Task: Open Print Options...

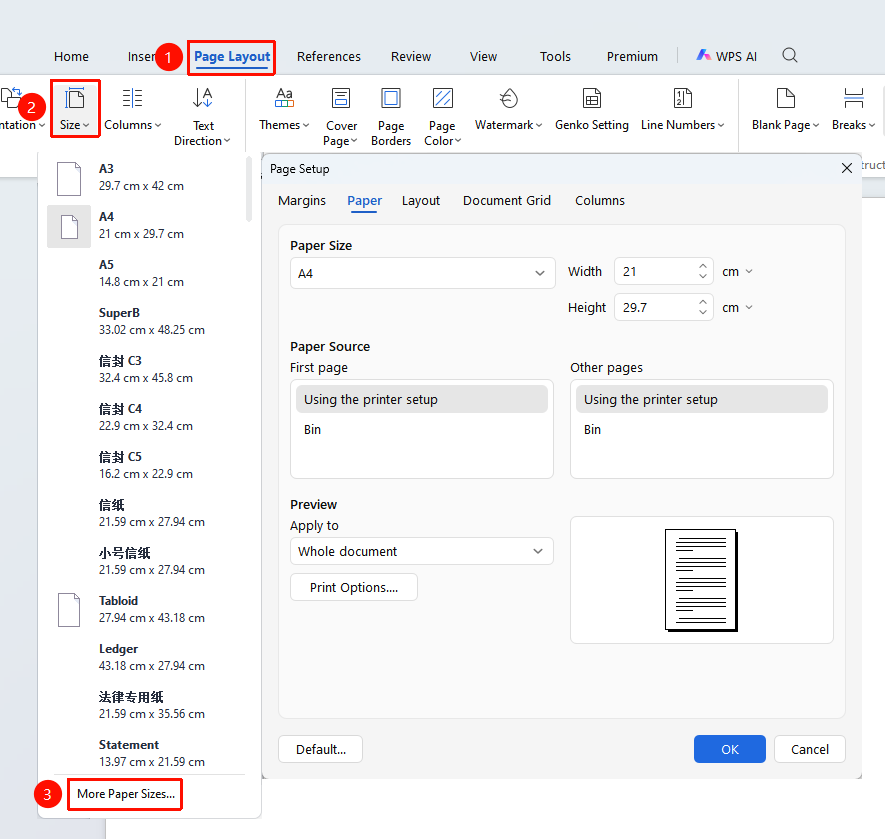Action: 354,587
